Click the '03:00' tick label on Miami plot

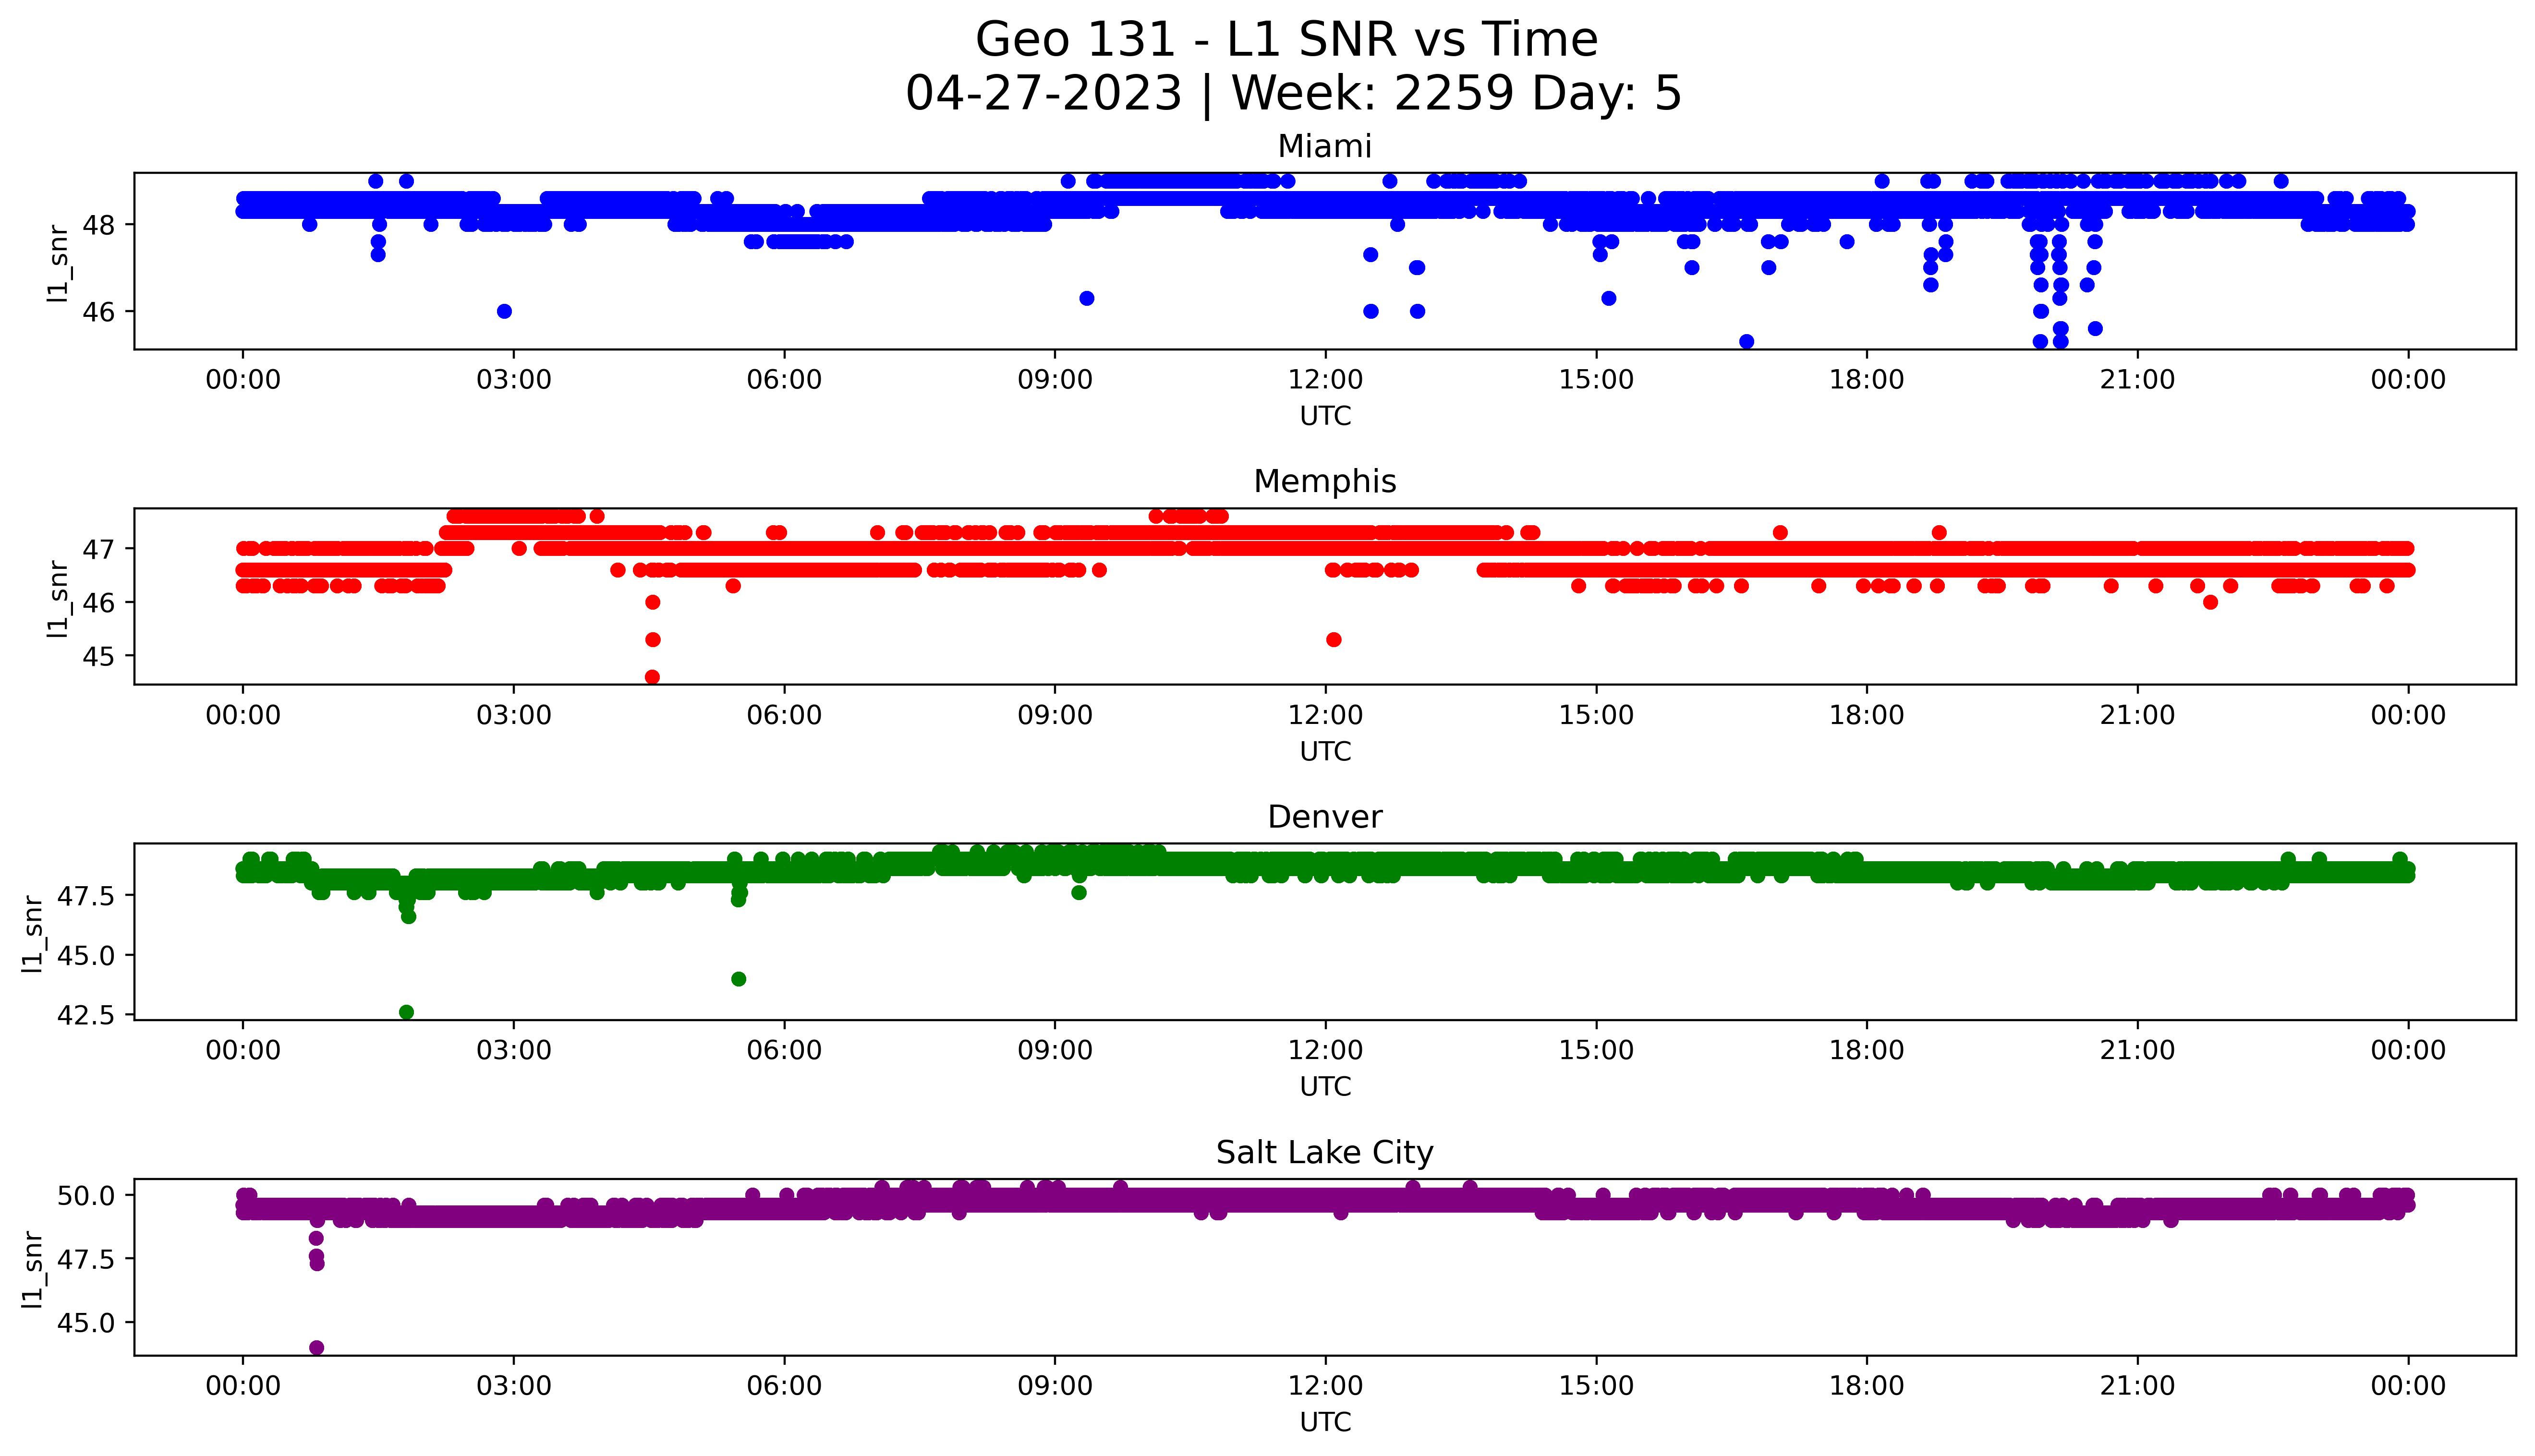click(x=514, y=380)
